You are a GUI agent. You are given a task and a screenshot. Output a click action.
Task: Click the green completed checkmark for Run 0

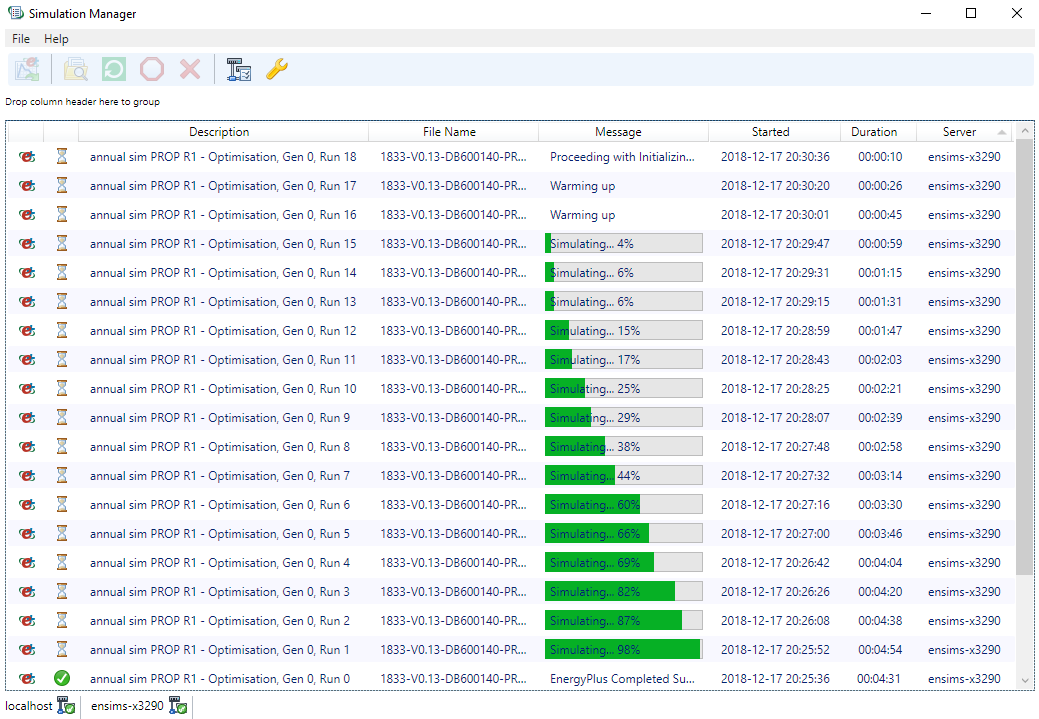click(x=62, y=679)
